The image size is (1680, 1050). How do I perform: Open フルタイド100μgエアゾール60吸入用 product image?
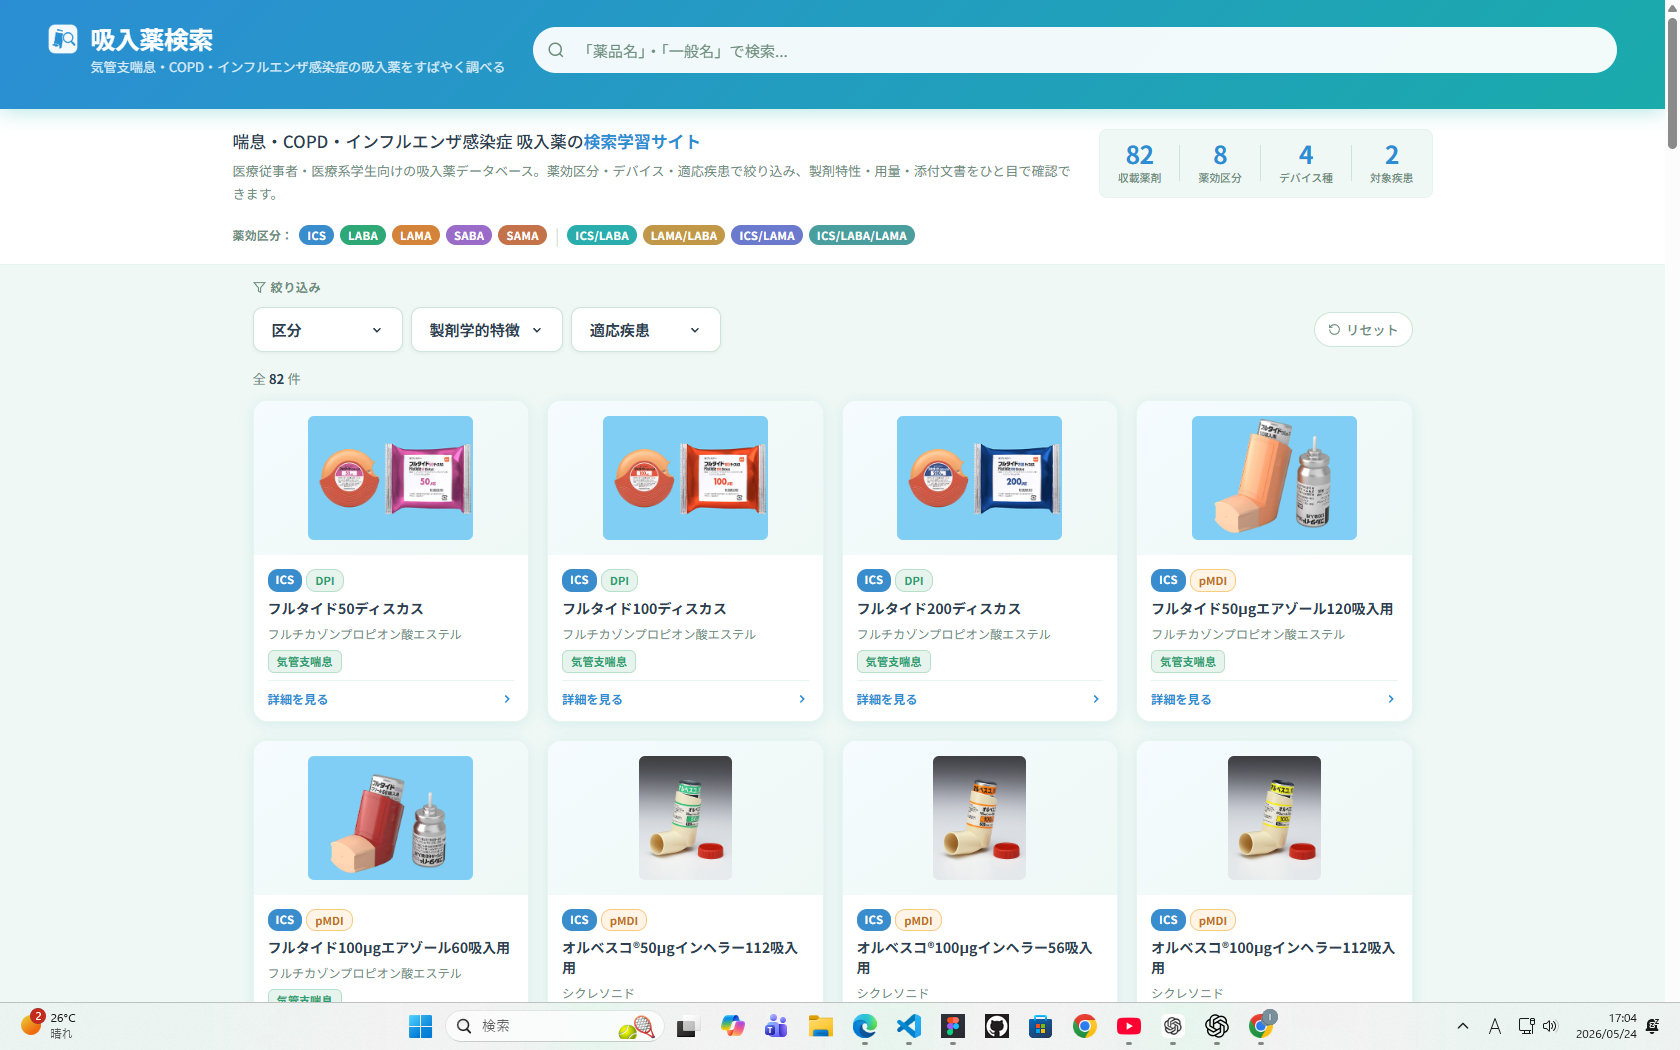pyautogui.click(x=390, y=818)
